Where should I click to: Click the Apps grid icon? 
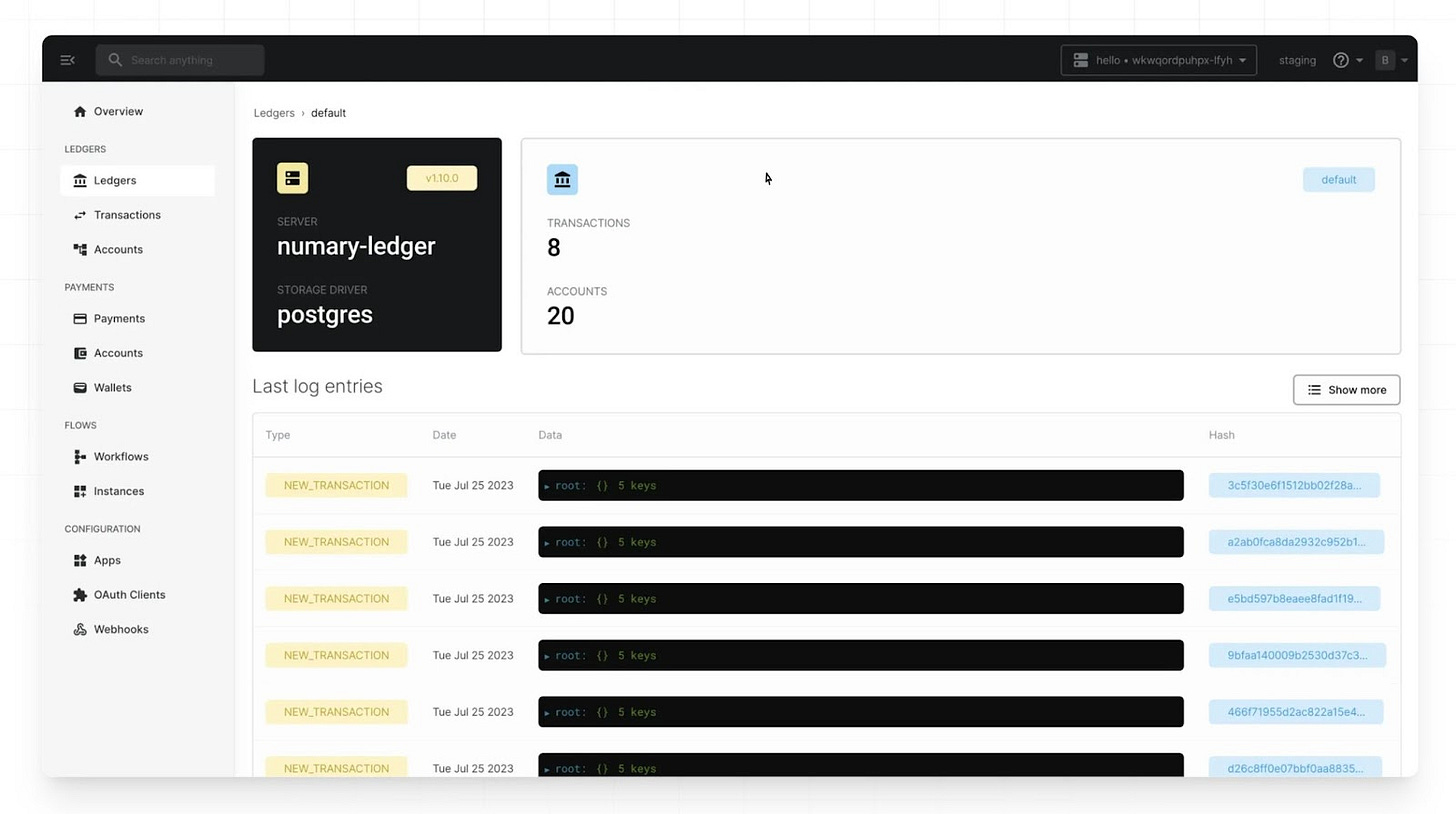(x=80, y=560)
